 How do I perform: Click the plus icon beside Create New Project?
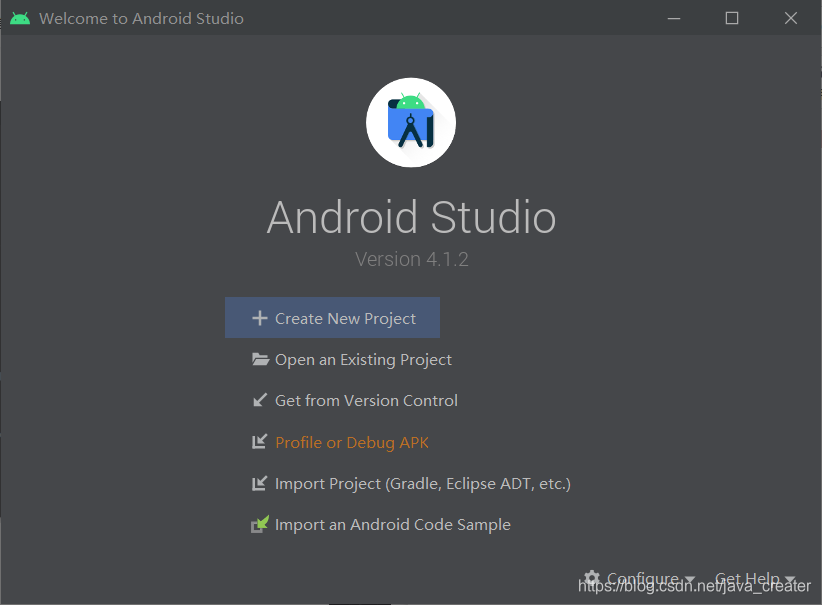click(x=259, y=318)
